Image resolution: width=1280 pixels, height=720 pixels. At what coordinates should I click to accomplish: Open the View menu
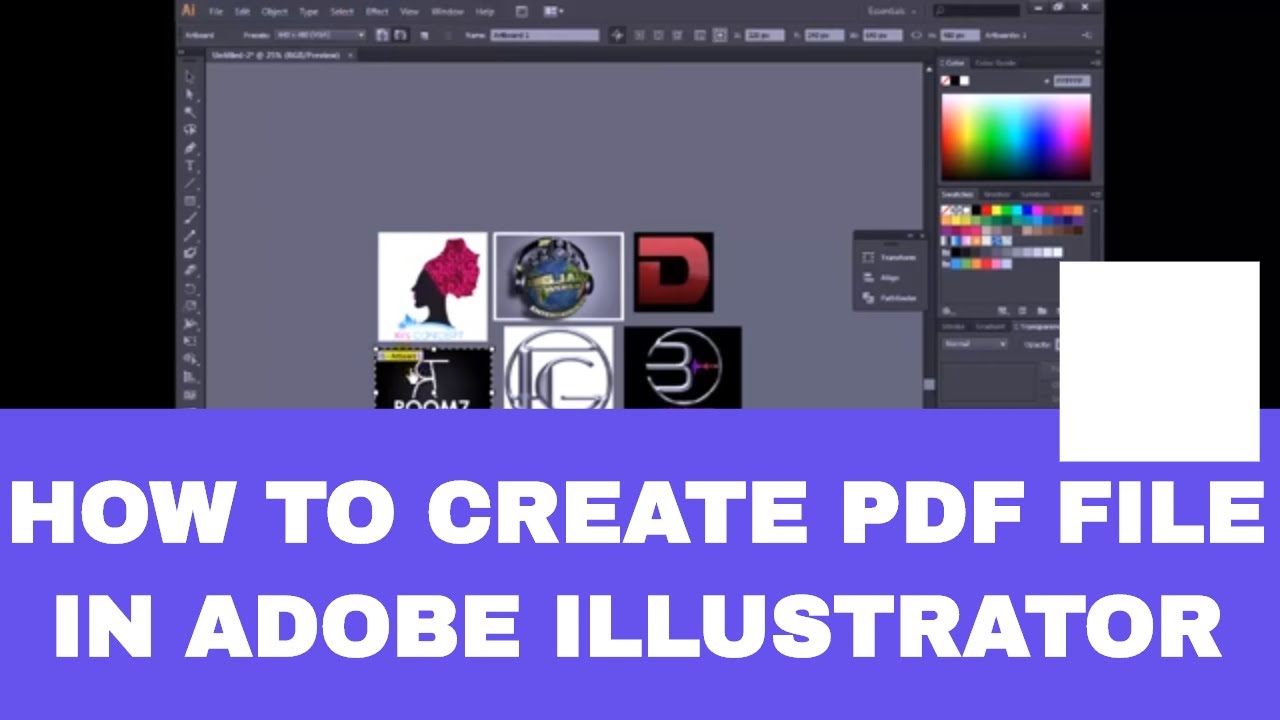(409, 12)
